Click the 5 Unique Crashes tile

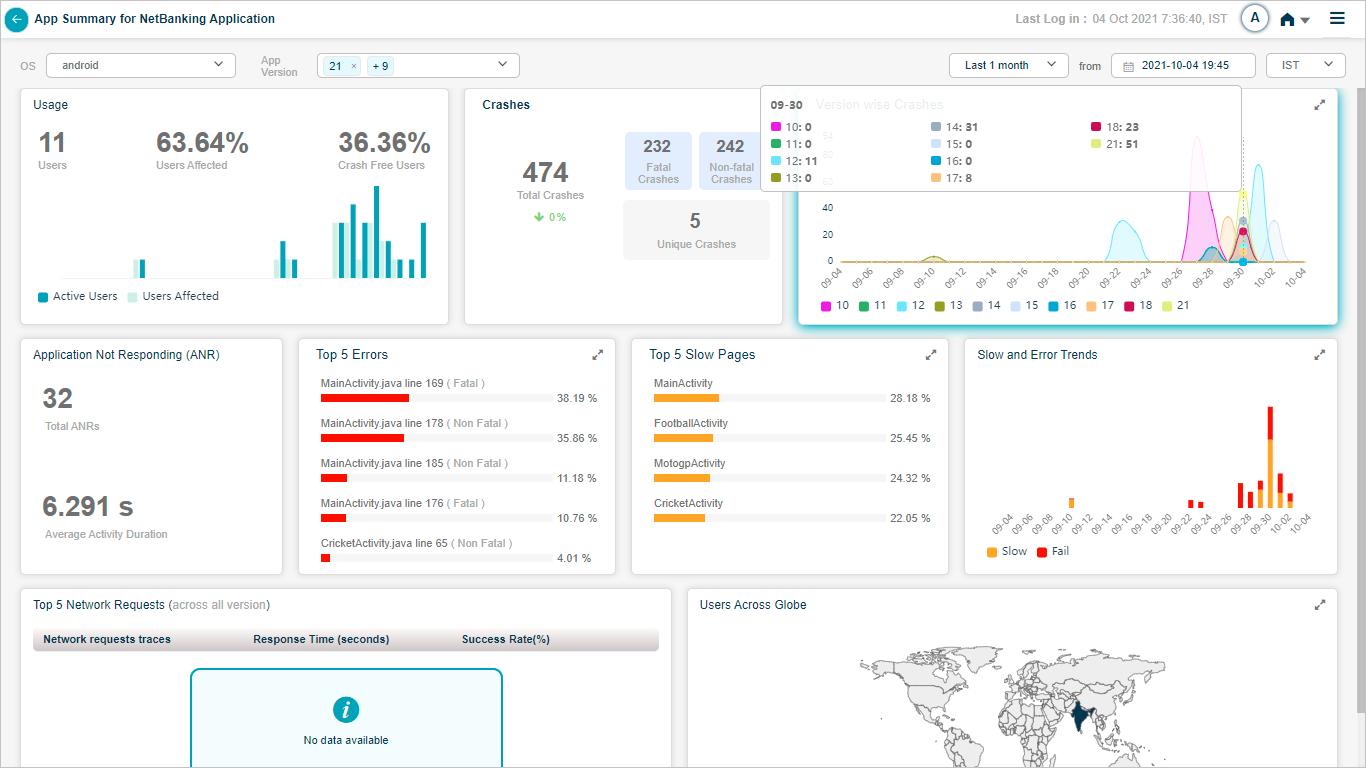(696, 230)
